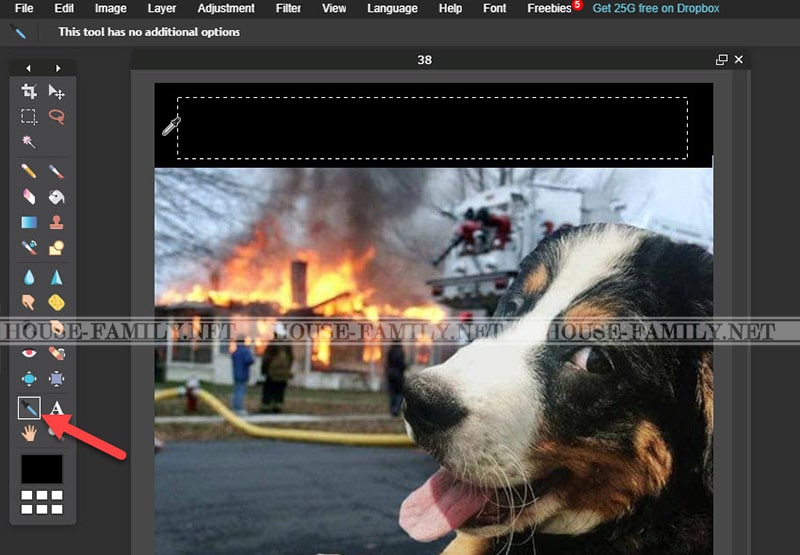Viewport: 800px width, 555px height.
Task: Select the Eraser tool
Action: click(x=29, y=196)
